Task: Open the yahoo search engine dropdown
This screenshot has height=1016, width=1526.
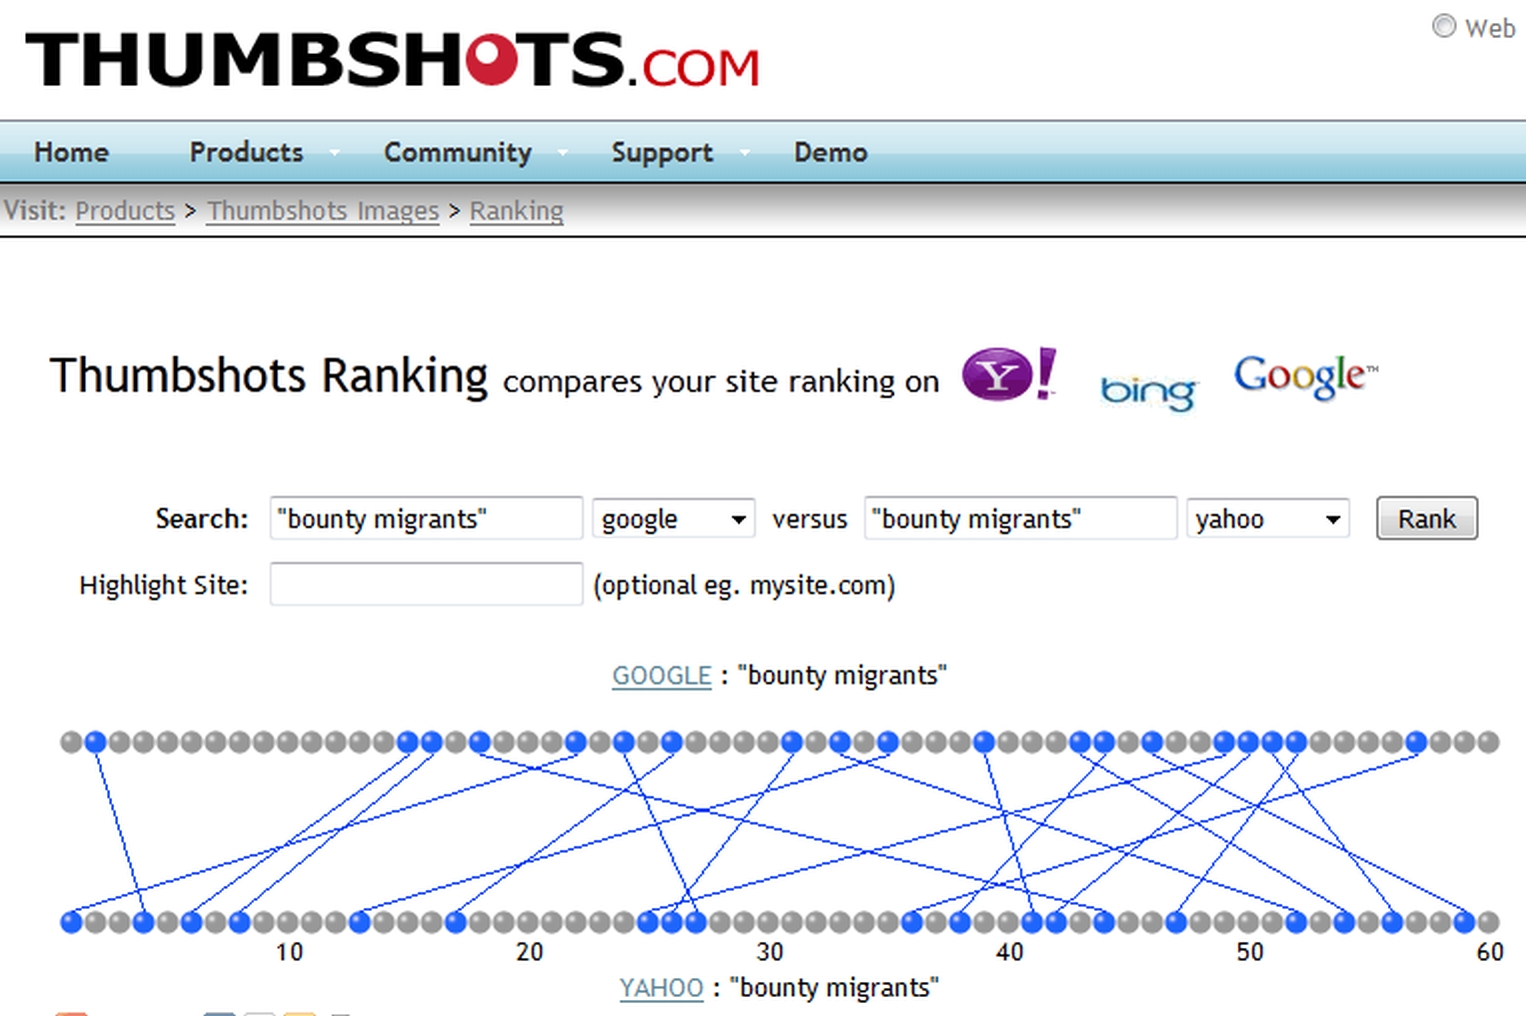Action: click(1267, 519)
